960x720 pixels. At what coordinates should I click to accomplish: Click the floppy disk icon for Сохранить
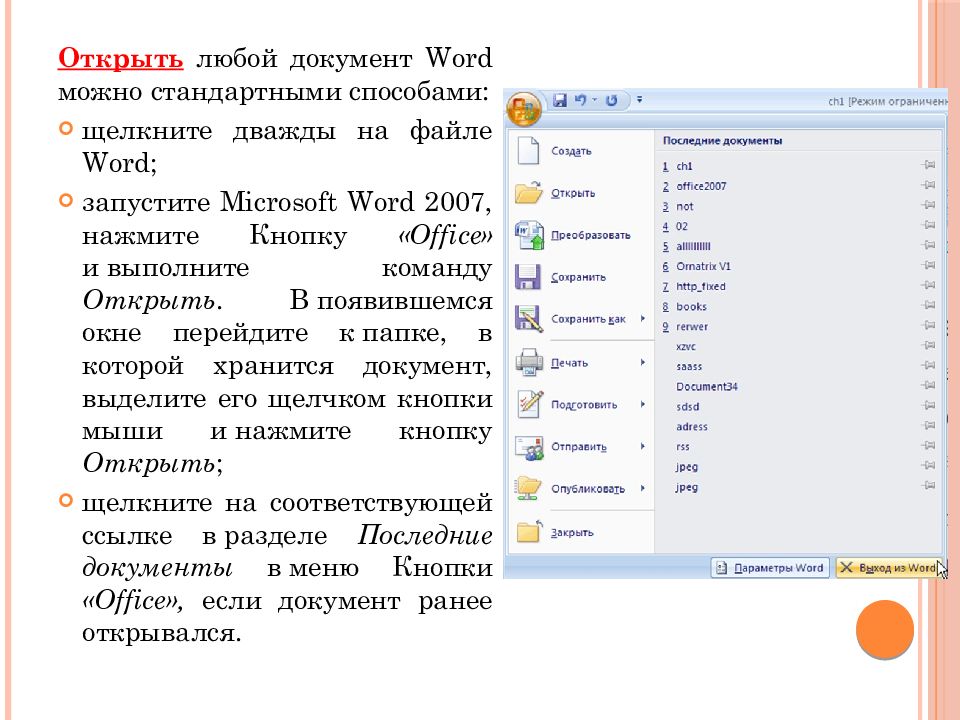click(x=528, y=277)
